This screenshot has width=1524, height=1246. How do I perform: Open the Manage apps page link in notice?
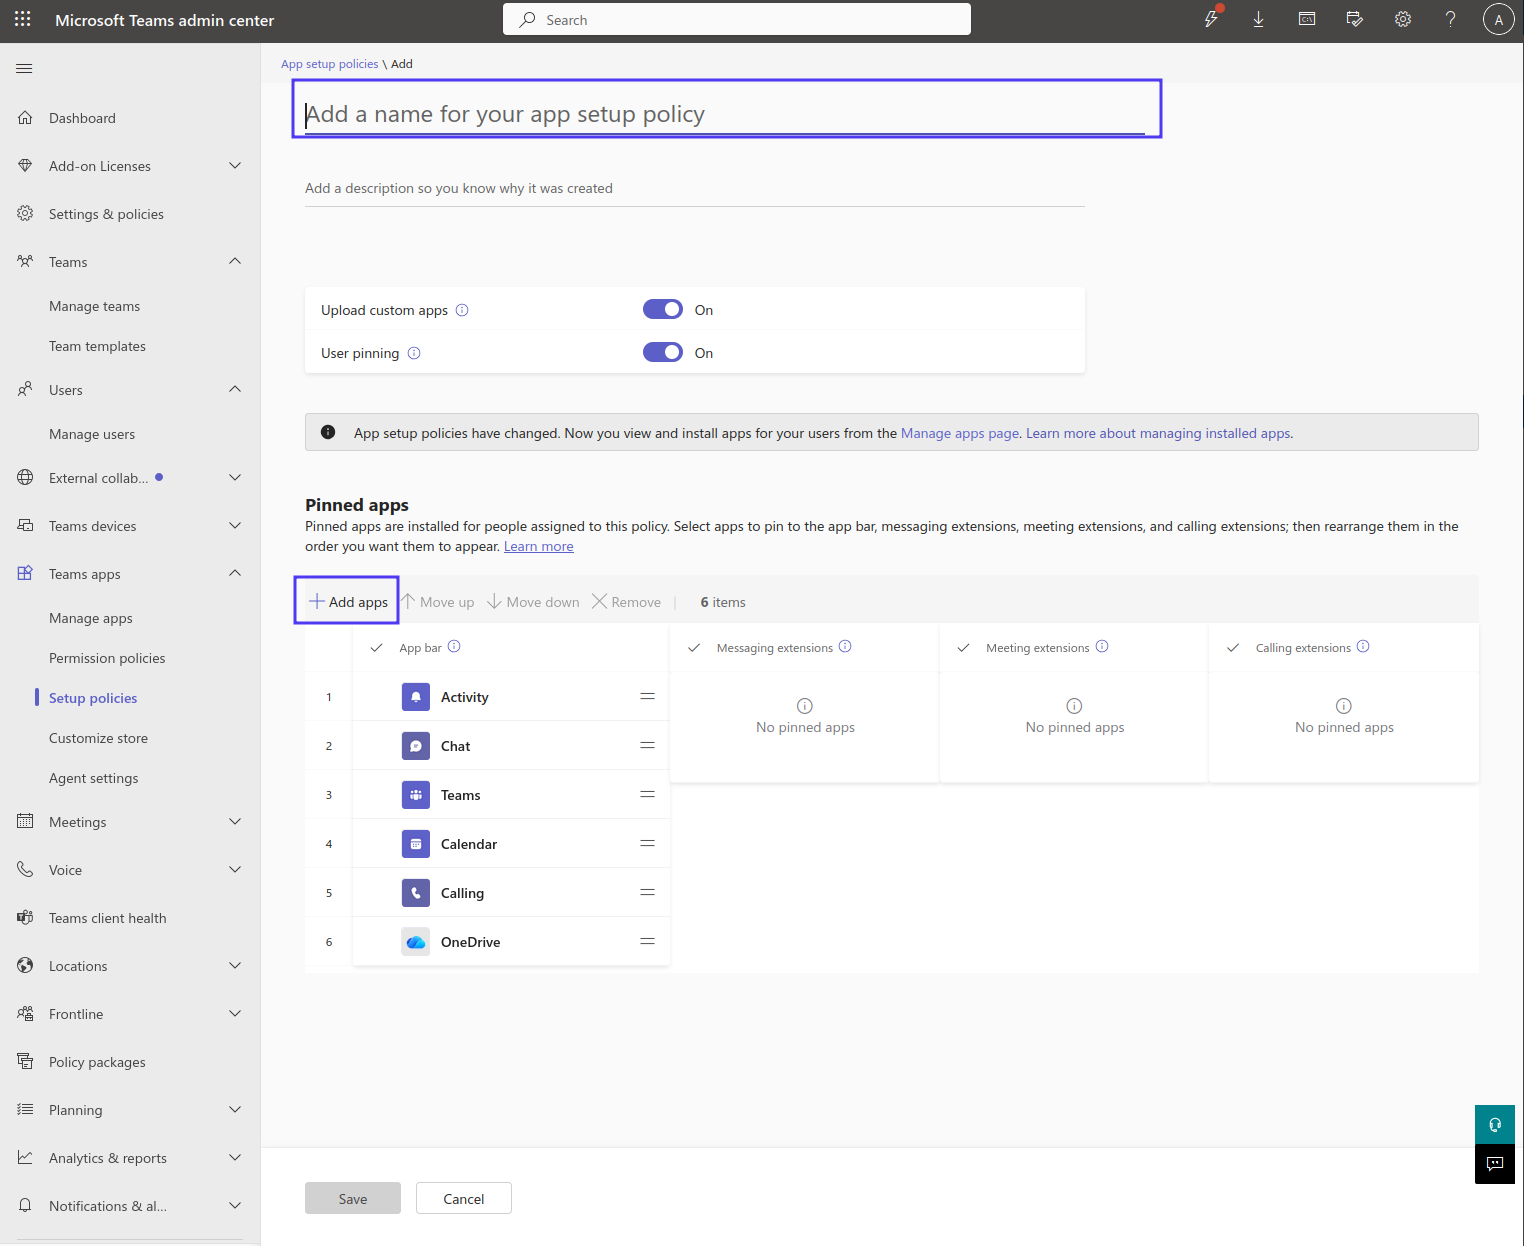[959, 433]
